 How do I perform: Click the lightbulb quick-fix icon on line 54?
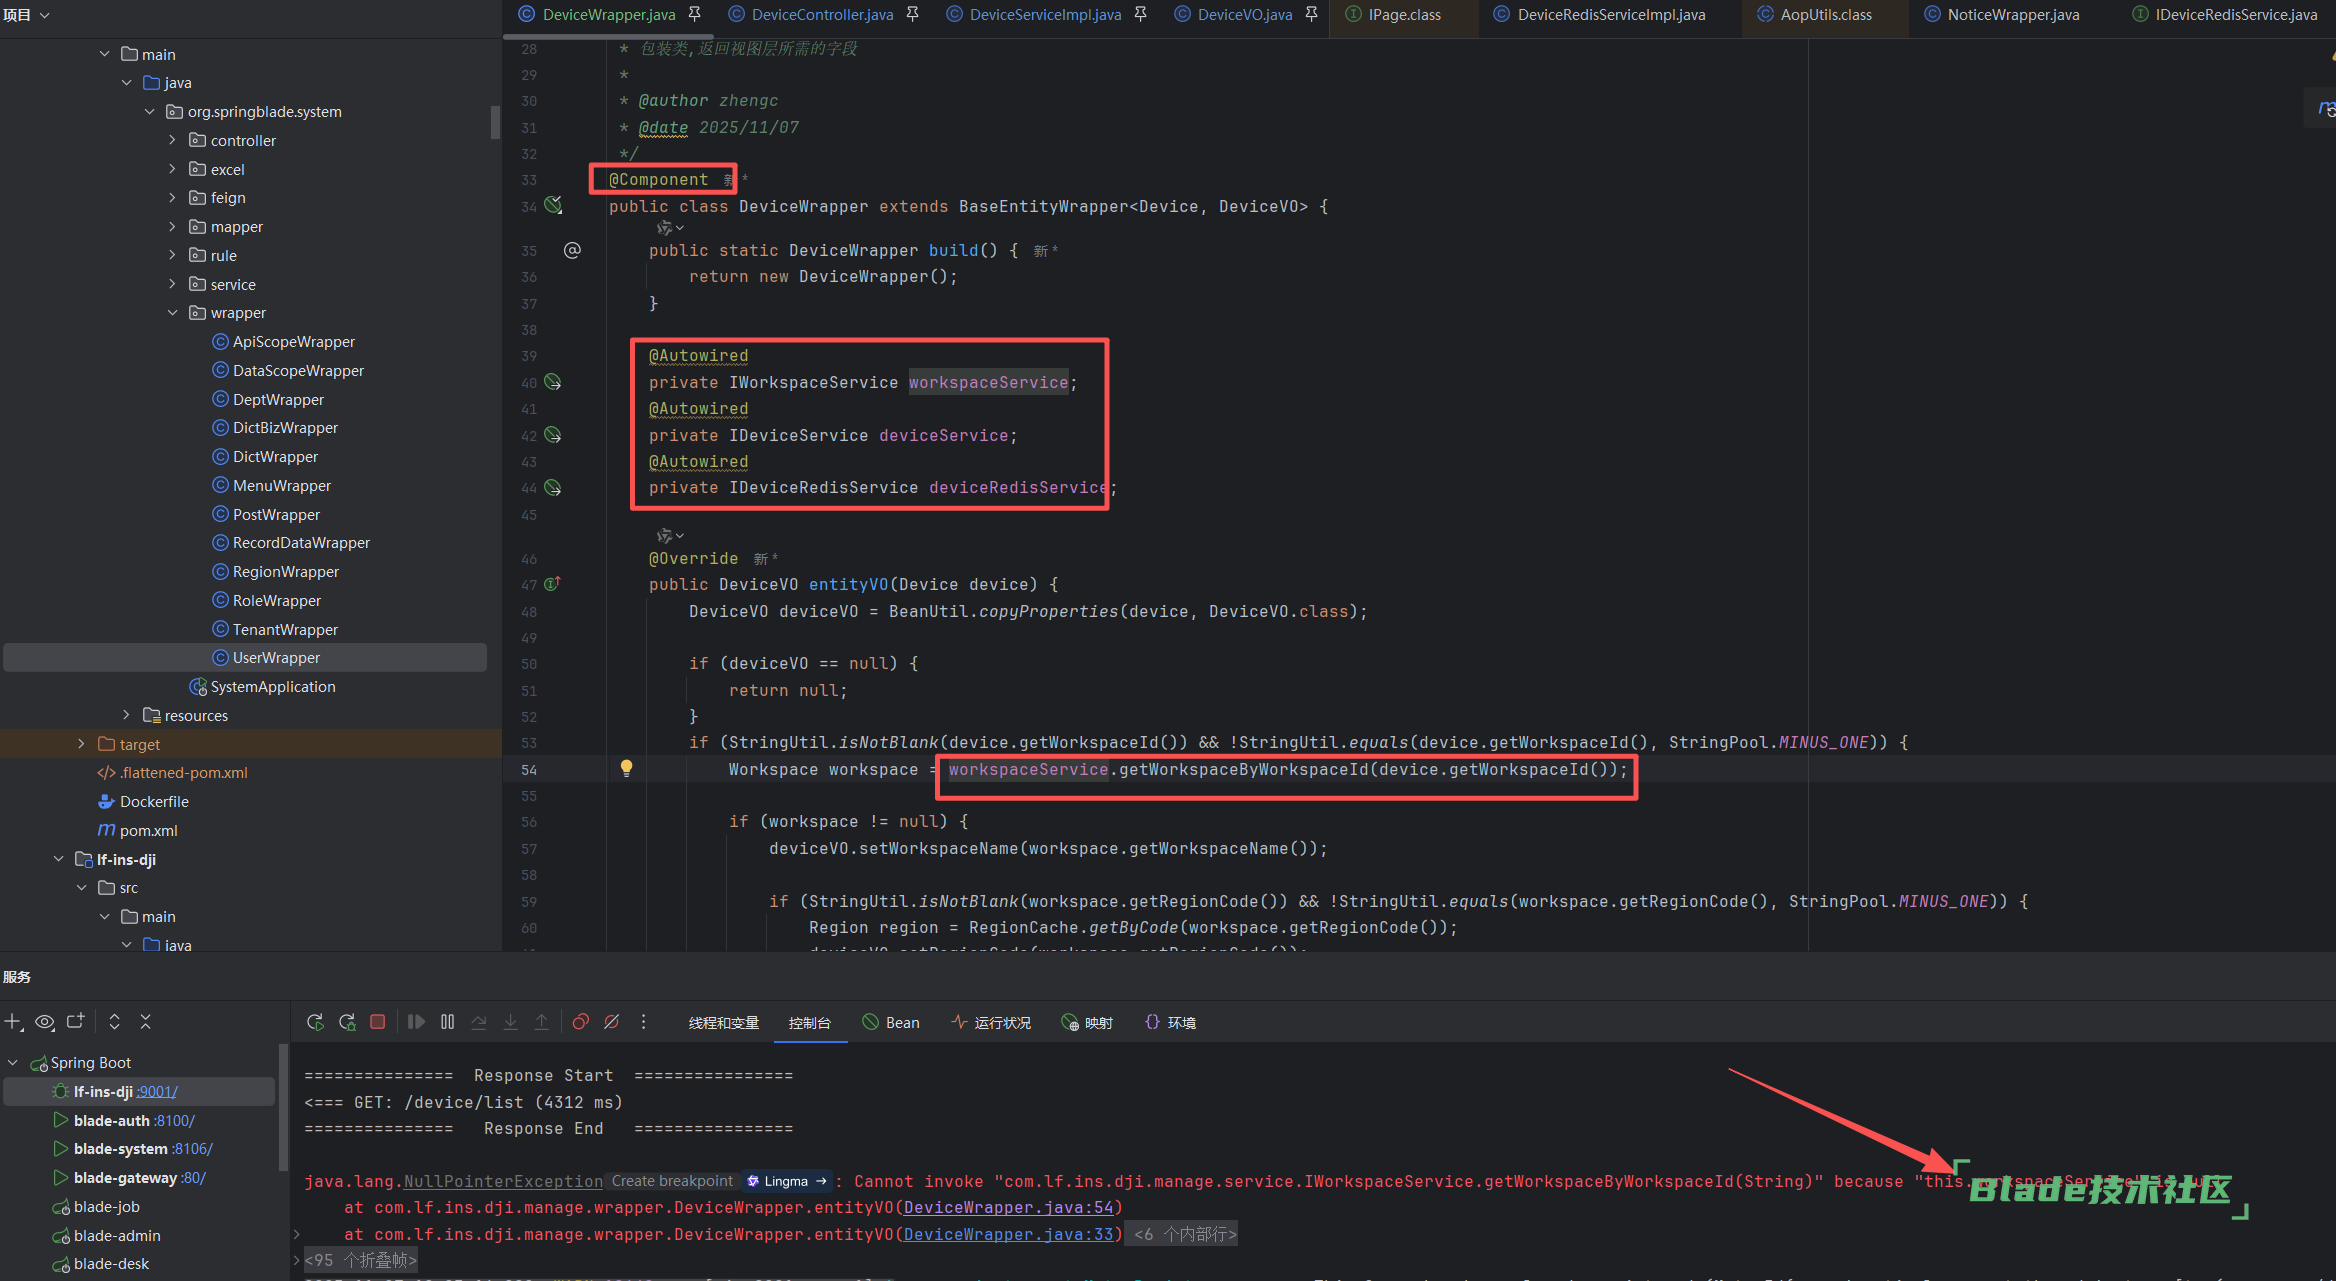point(626,769)
